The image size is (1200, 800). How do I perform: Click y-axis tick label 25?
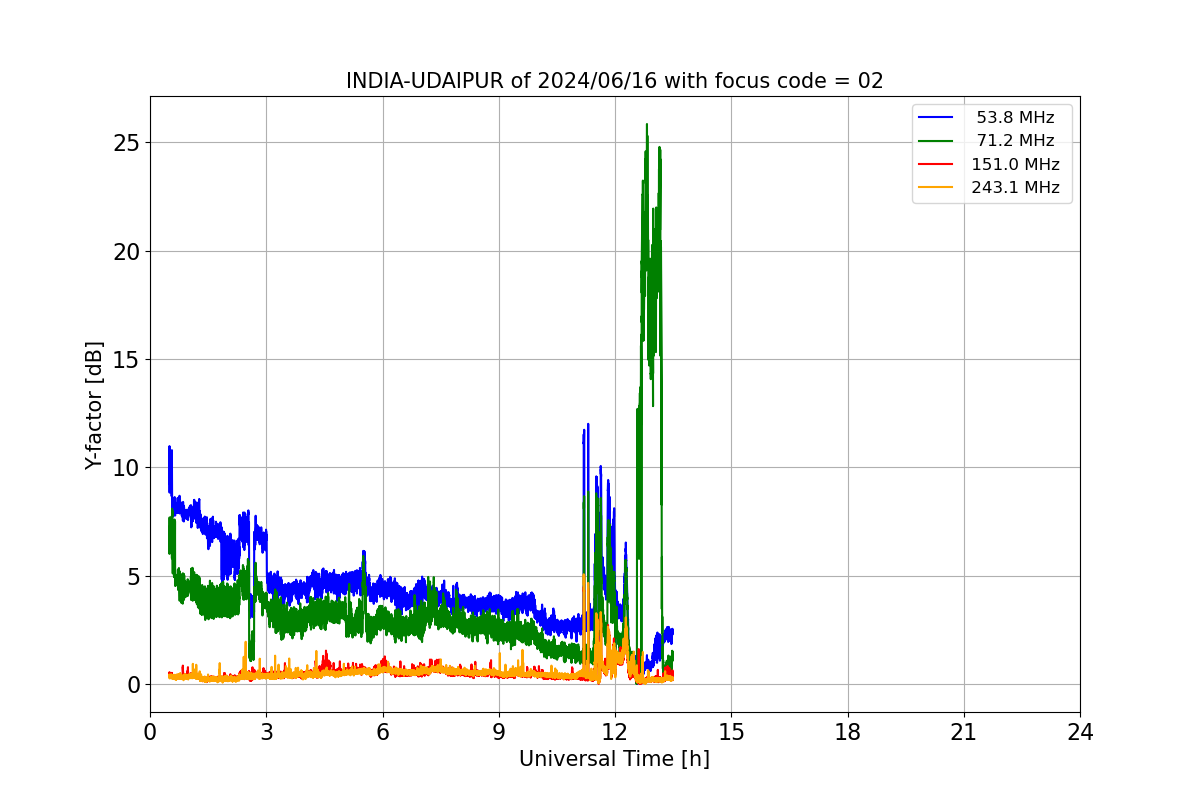[x=126, y=142]
